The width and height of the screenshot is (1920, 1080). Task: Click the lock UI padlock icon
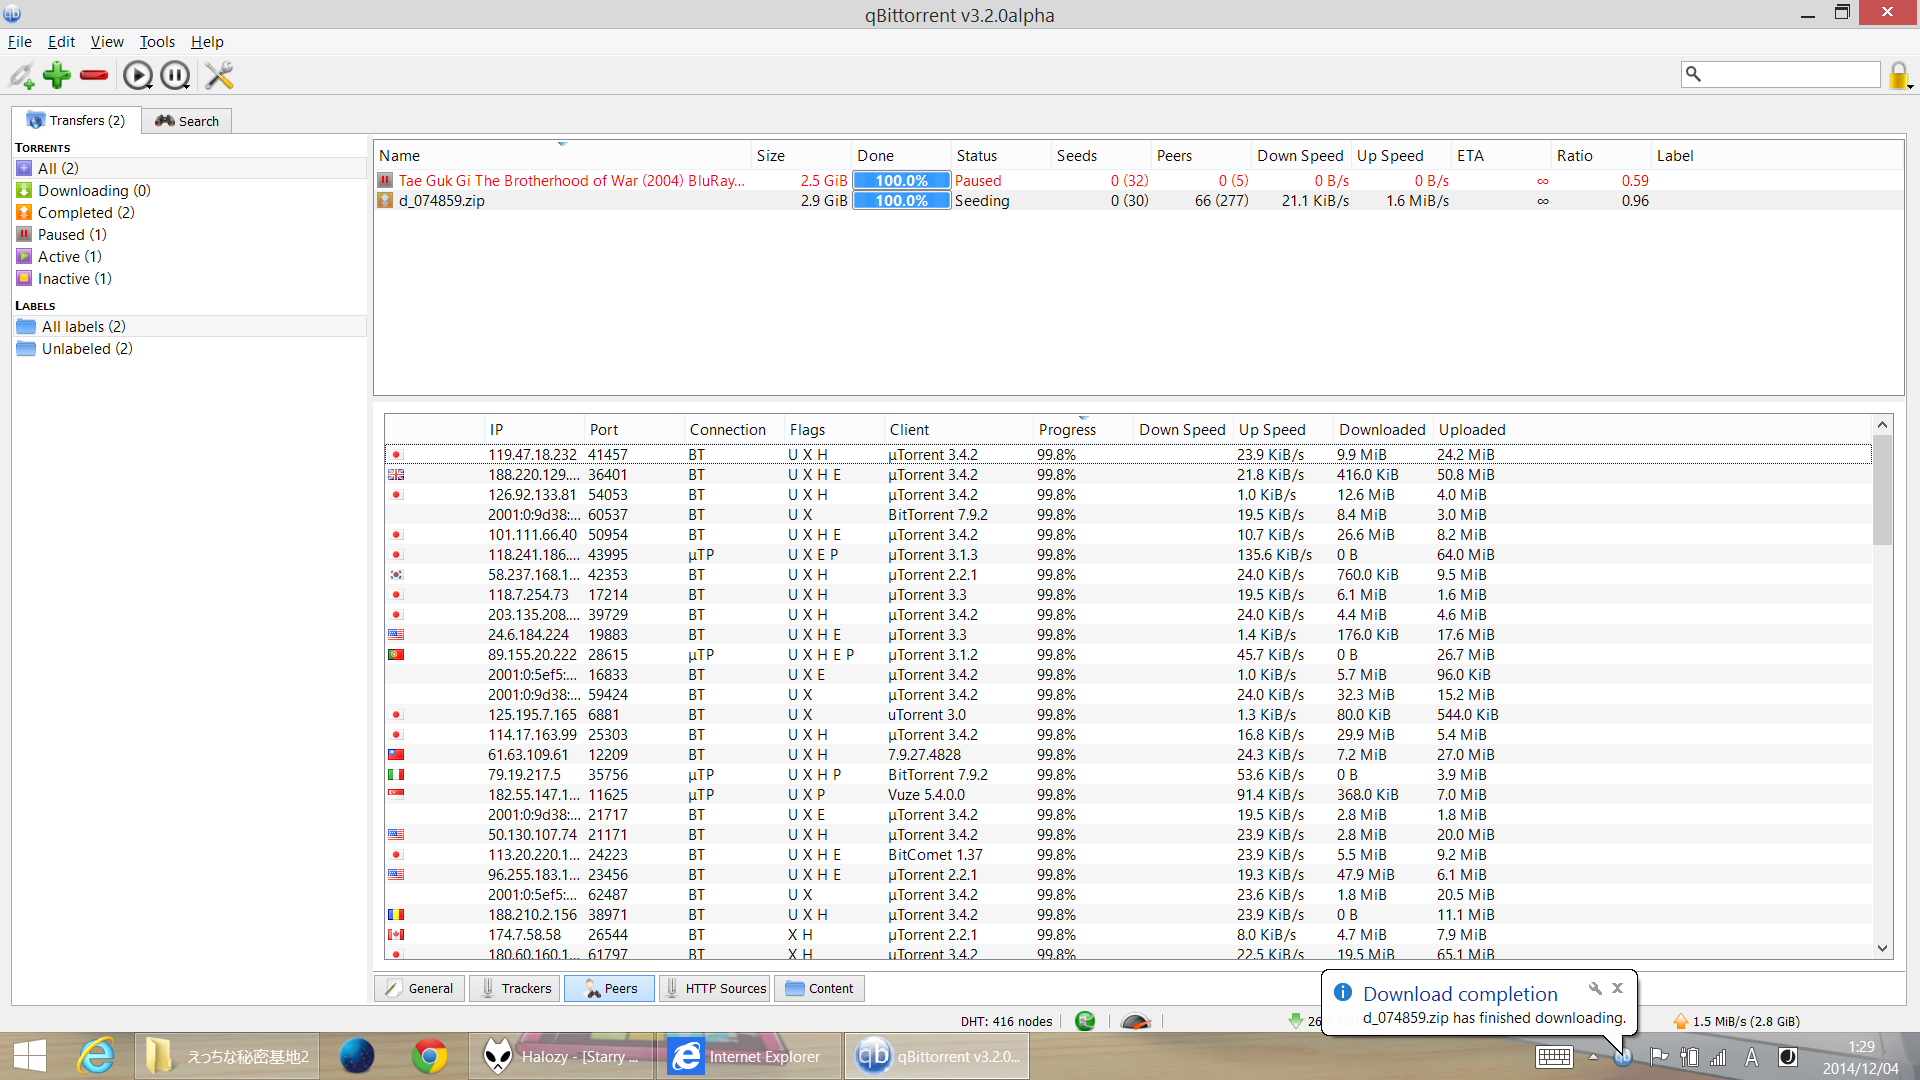pyautogui.click(x=1899, y=75)
